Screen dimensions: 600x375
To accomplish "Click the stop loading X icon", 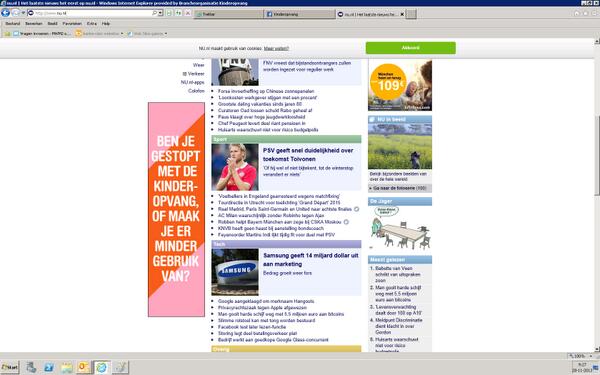I will coord(188,13).
